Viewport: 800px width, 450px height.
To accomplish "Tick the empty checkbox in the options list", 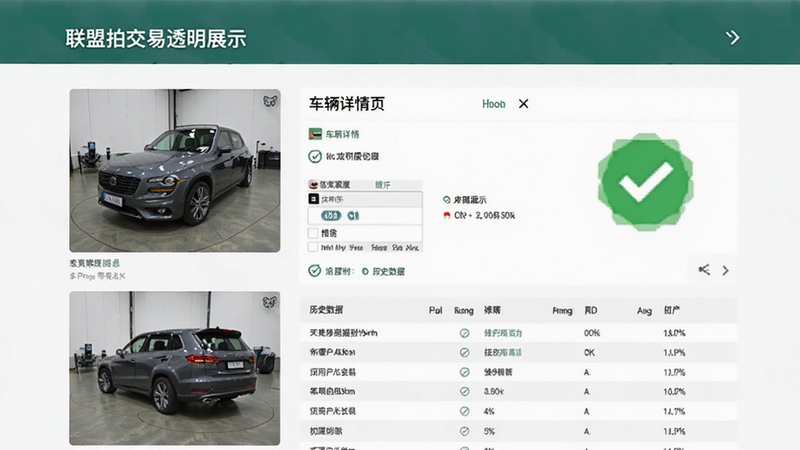I will click(313, 233).
